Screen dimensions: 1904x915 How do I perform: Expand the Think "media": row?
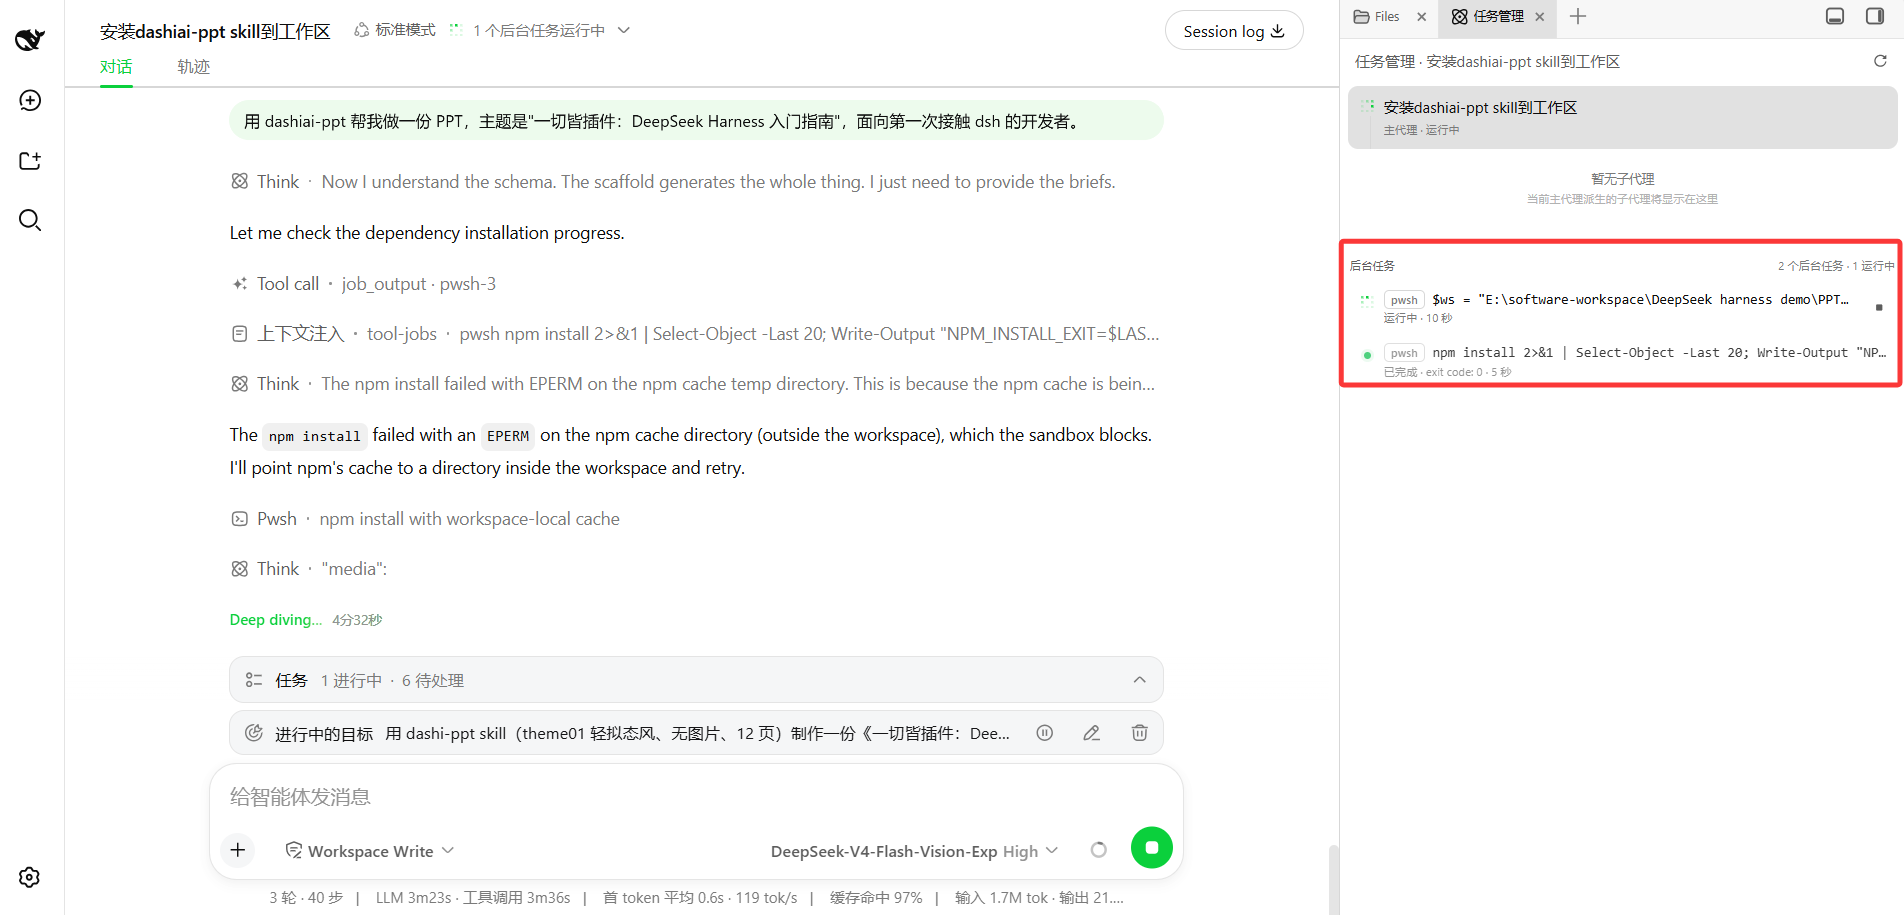309,569
